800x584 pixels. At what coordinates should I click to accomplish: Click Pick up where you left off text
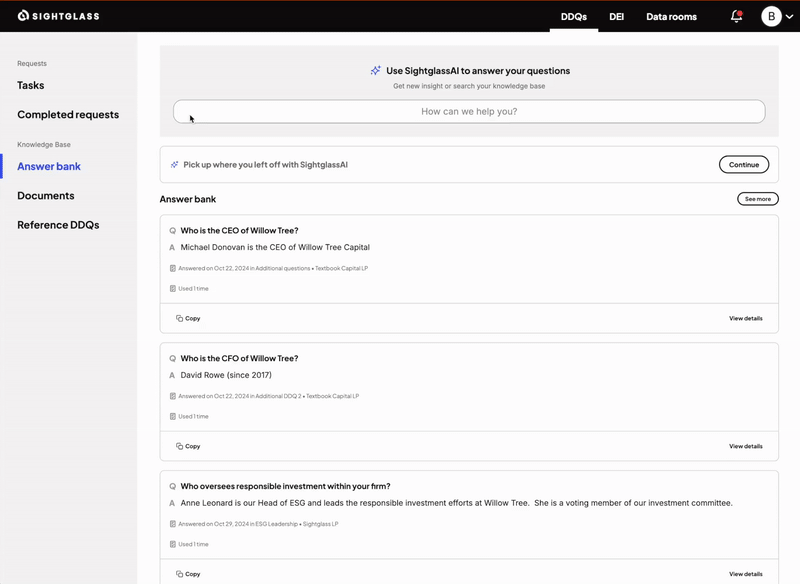[x=265, y=165]
